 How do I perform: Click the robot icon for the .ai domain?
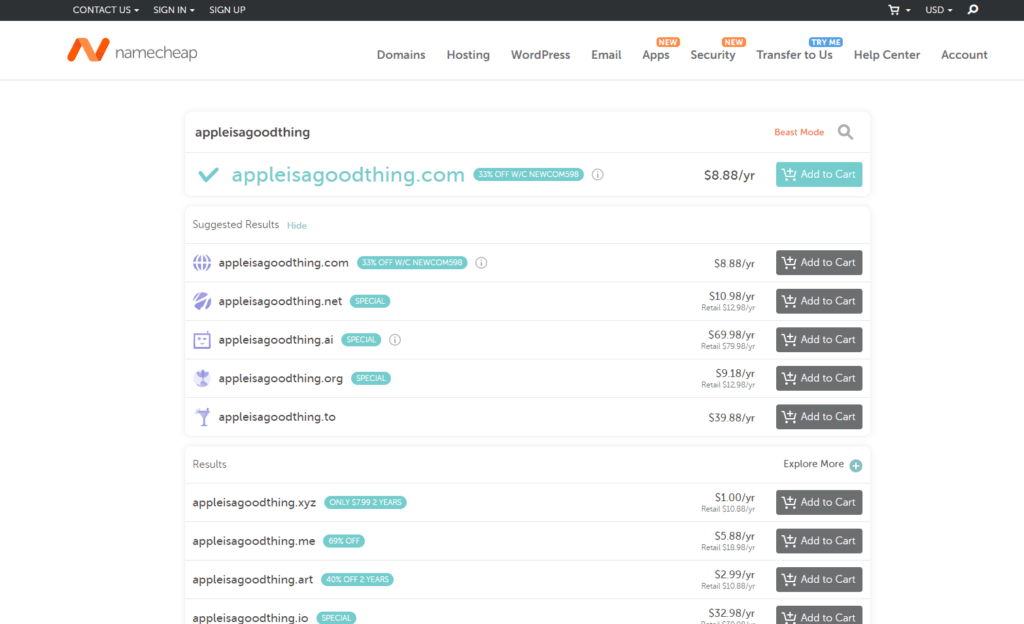click(x=202, y=340)
